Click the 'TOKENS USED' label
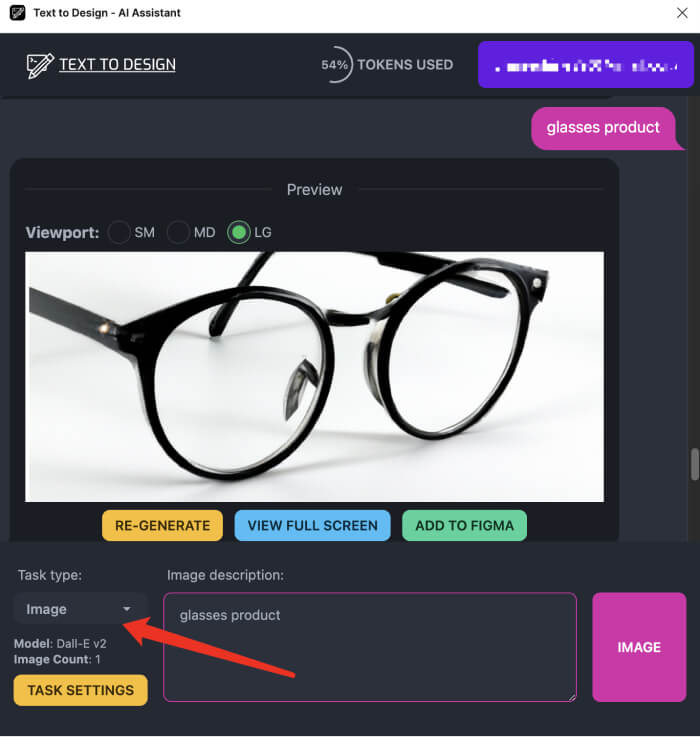This screenshot has height=737, width=700. tap(405, 64)
